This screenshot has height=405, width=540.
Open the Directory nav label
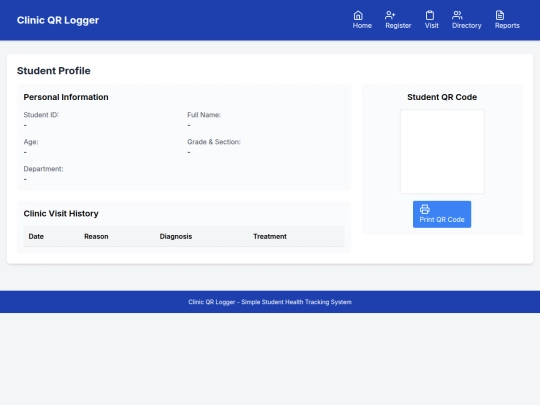(467, 25)
